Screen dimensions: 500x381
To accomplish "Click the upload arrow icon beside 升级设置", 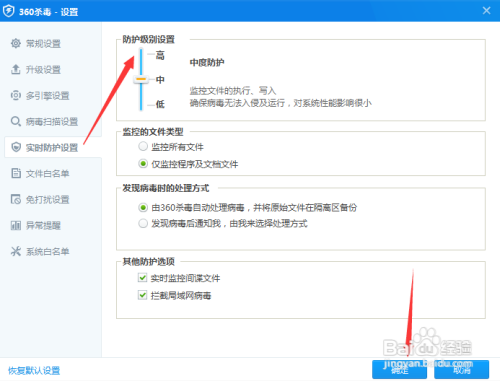I will 16,69.
